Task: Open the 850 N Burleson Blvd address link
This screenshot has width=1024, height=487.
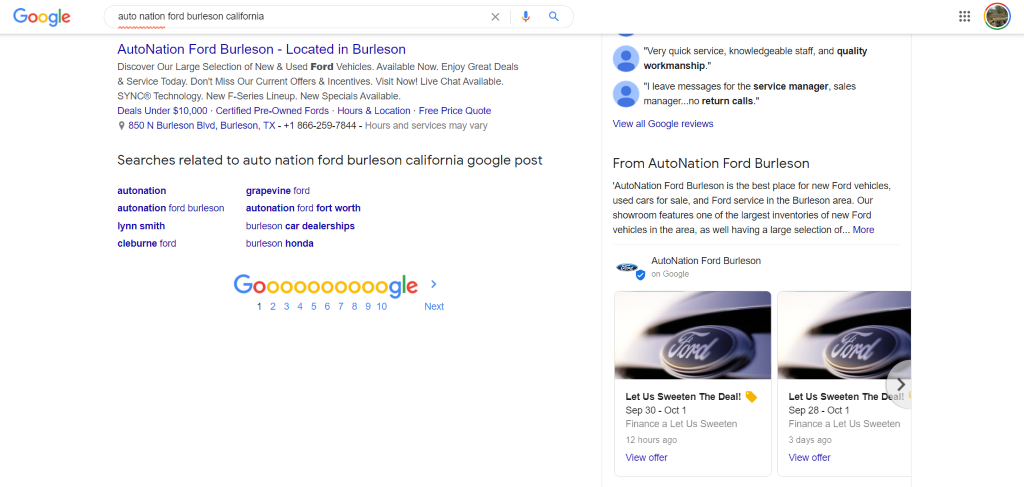Action: point(202,126)
